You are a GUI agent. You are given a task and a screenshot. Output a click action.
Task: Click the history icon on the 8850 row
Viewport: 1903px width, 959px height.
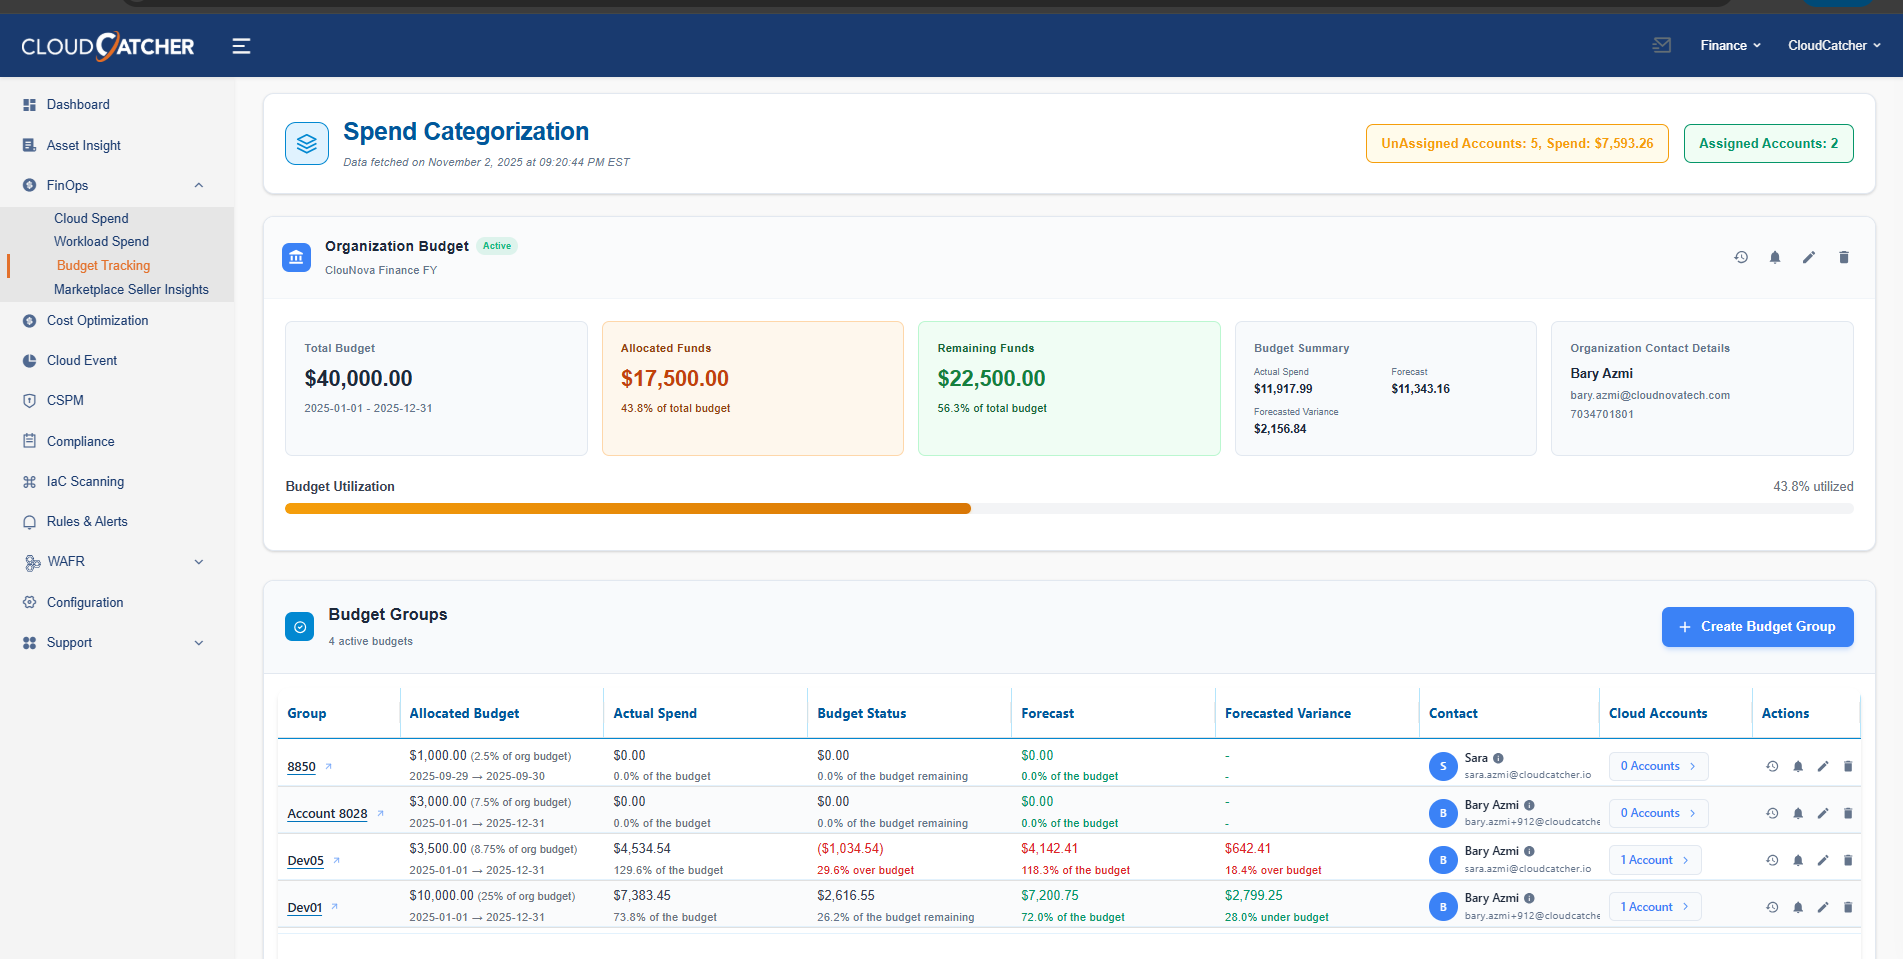(1773, 766)
